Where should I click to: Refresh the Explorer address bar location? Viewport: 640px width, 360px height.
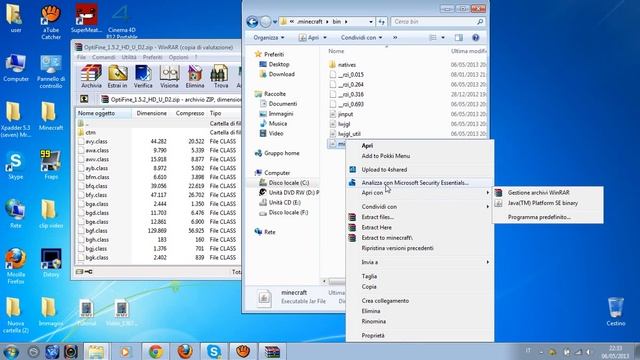[382, 22]
